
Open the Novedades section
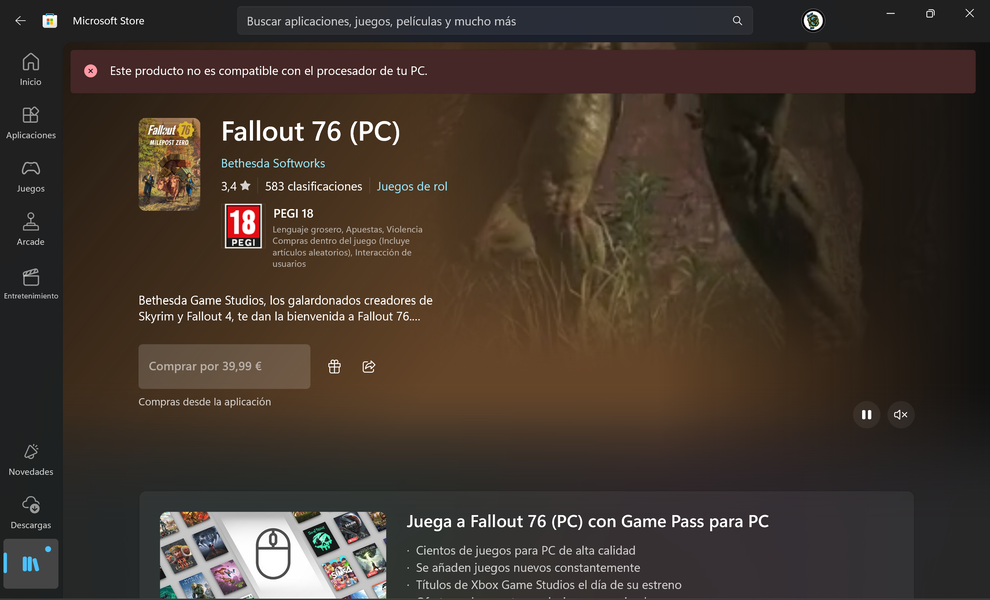point(30,460)
